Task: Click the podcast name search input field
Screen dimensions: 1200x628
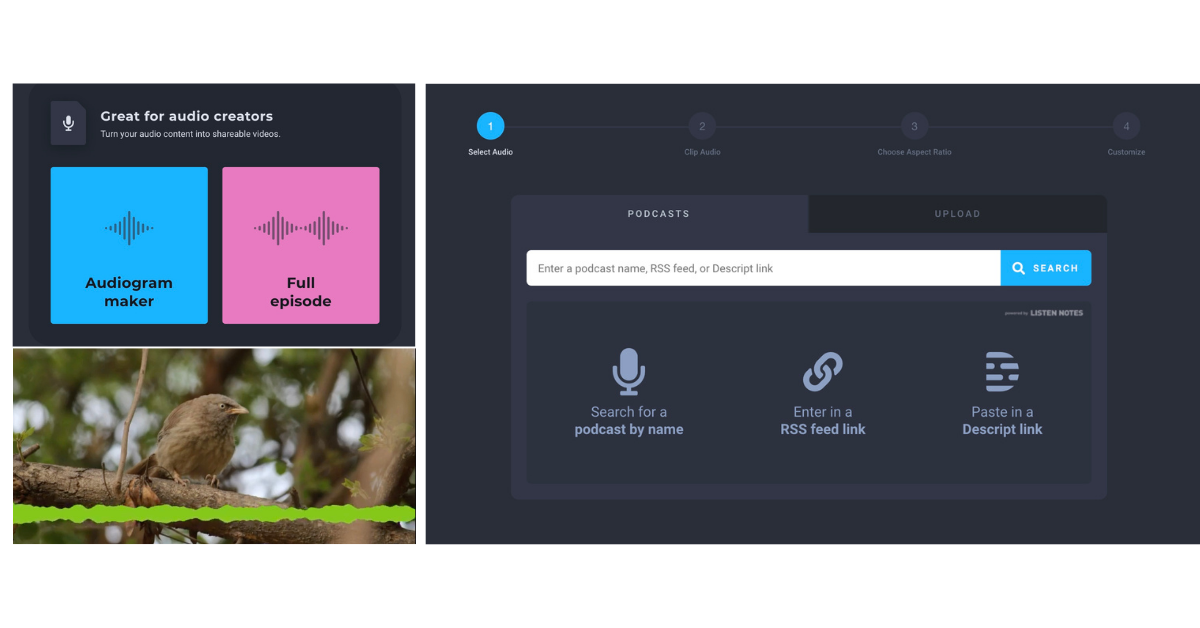Action: click(763, 268)
